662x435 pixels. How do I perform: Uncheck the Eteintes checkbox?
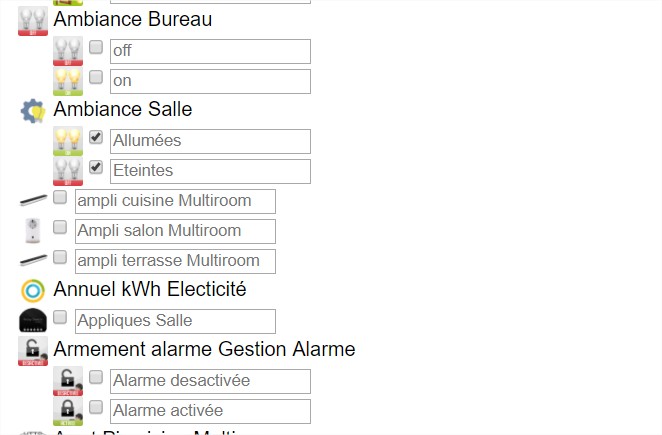pyautogui.click(x=96, y=167)
